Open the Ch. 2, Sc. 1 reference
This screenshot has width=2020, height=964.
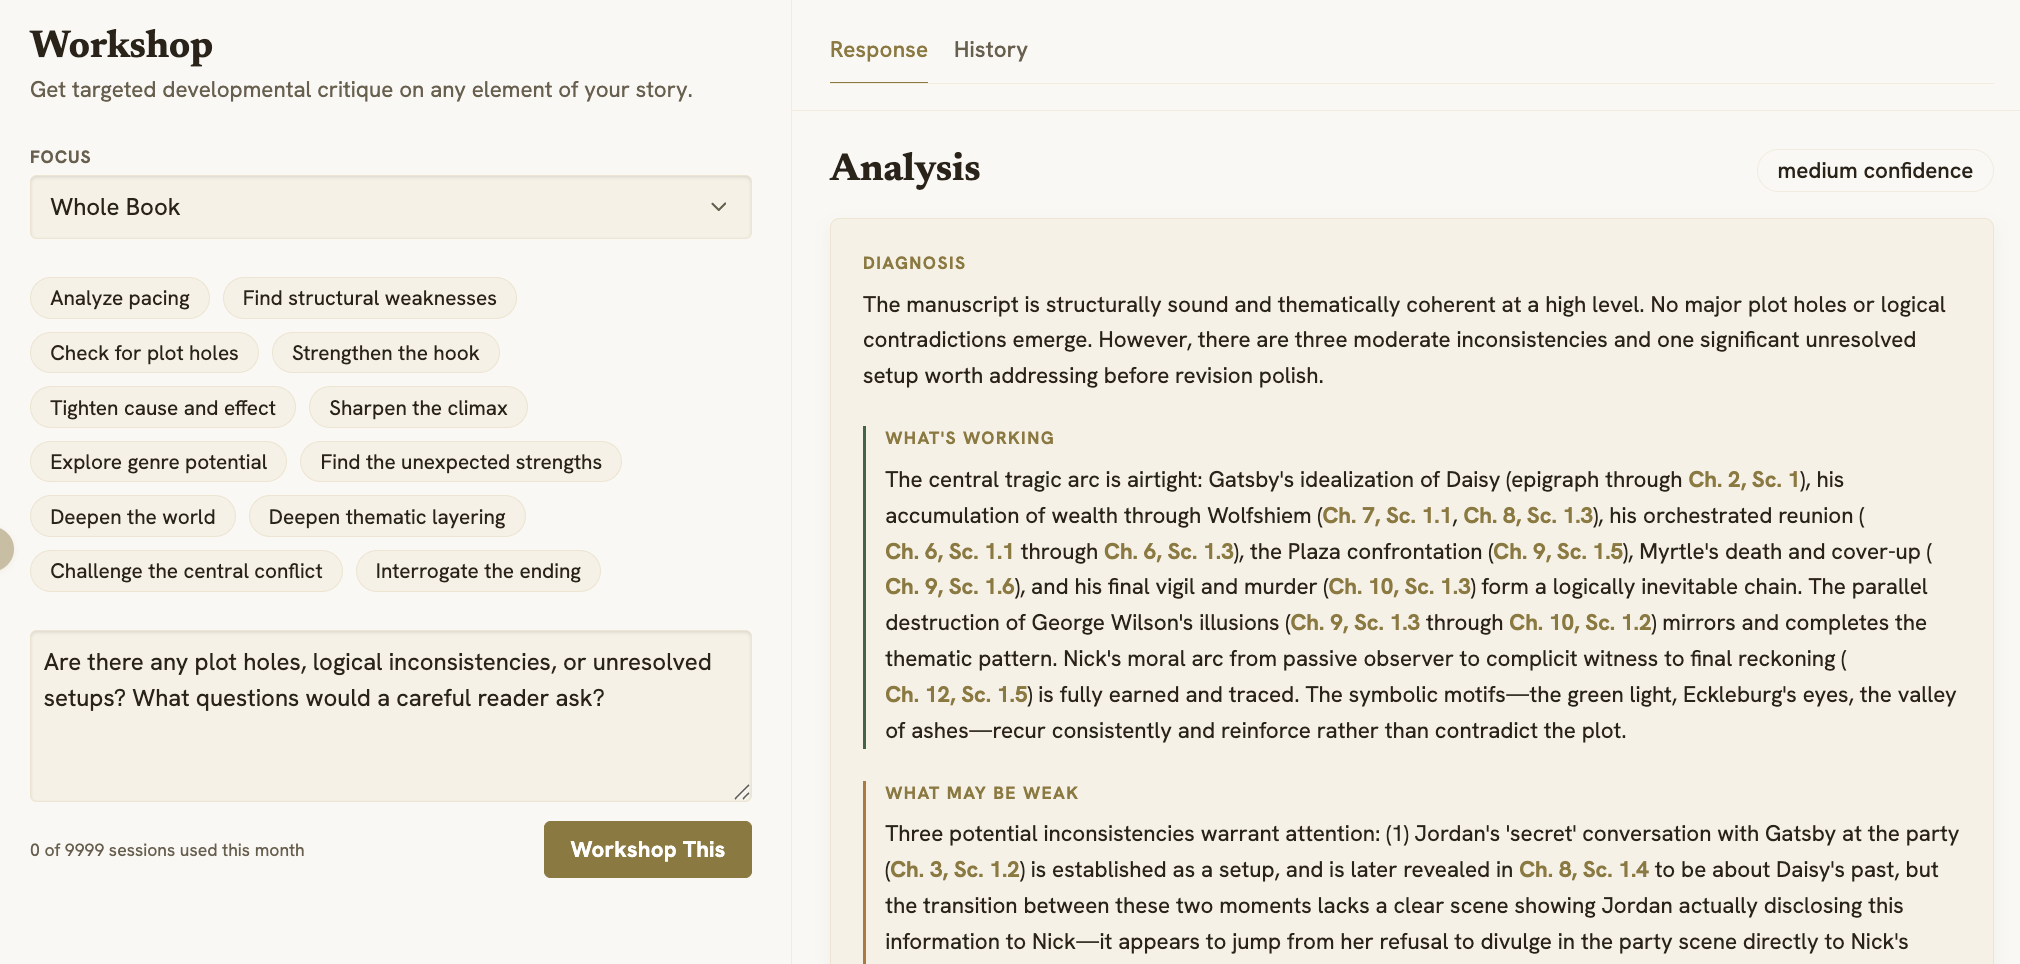tap(1744, 480)
